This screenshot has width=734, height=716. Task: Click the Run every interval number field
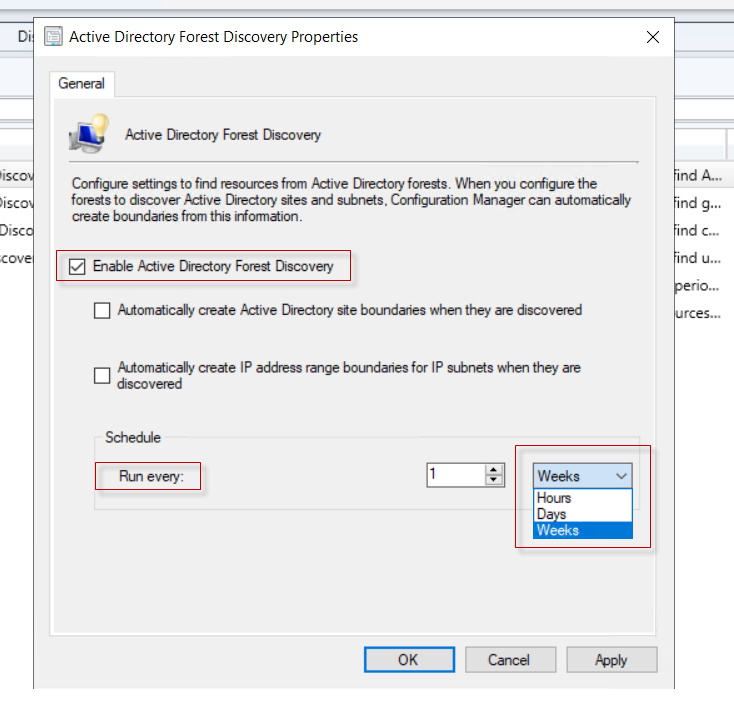click(456, 475)
